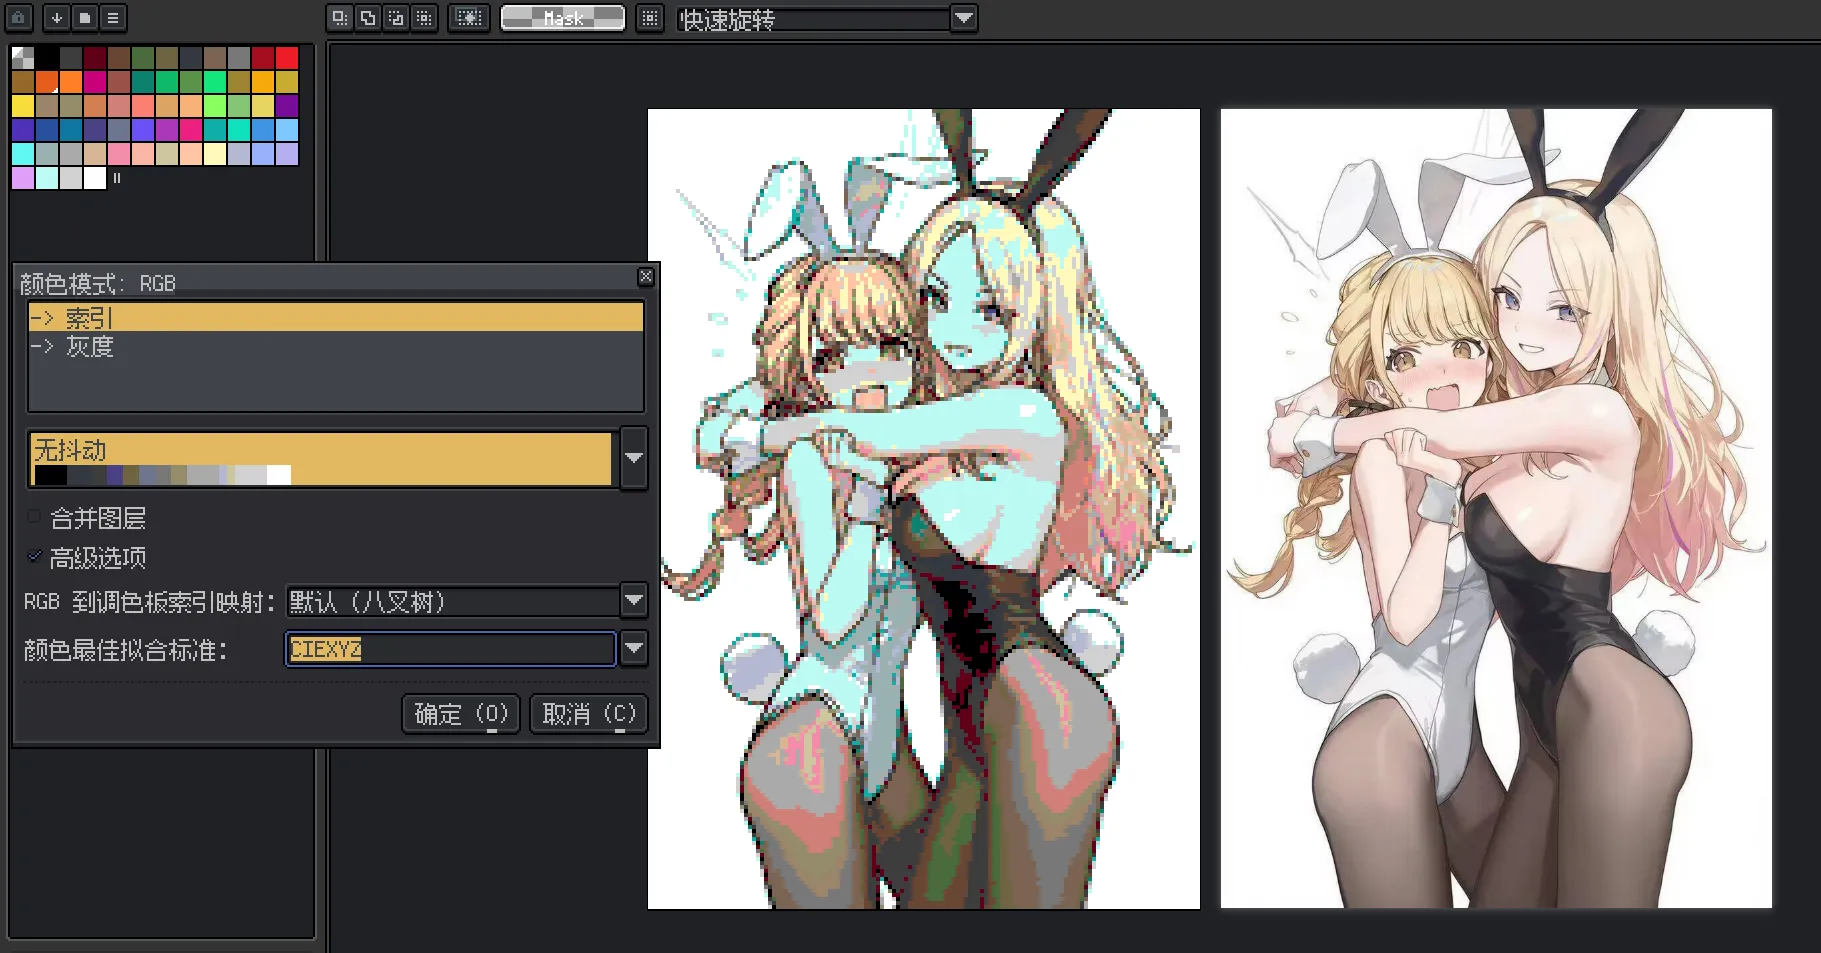Open the RGB 到调色板索引映射 dropdown arrow
1821x953 pixels.
(634, 600)
